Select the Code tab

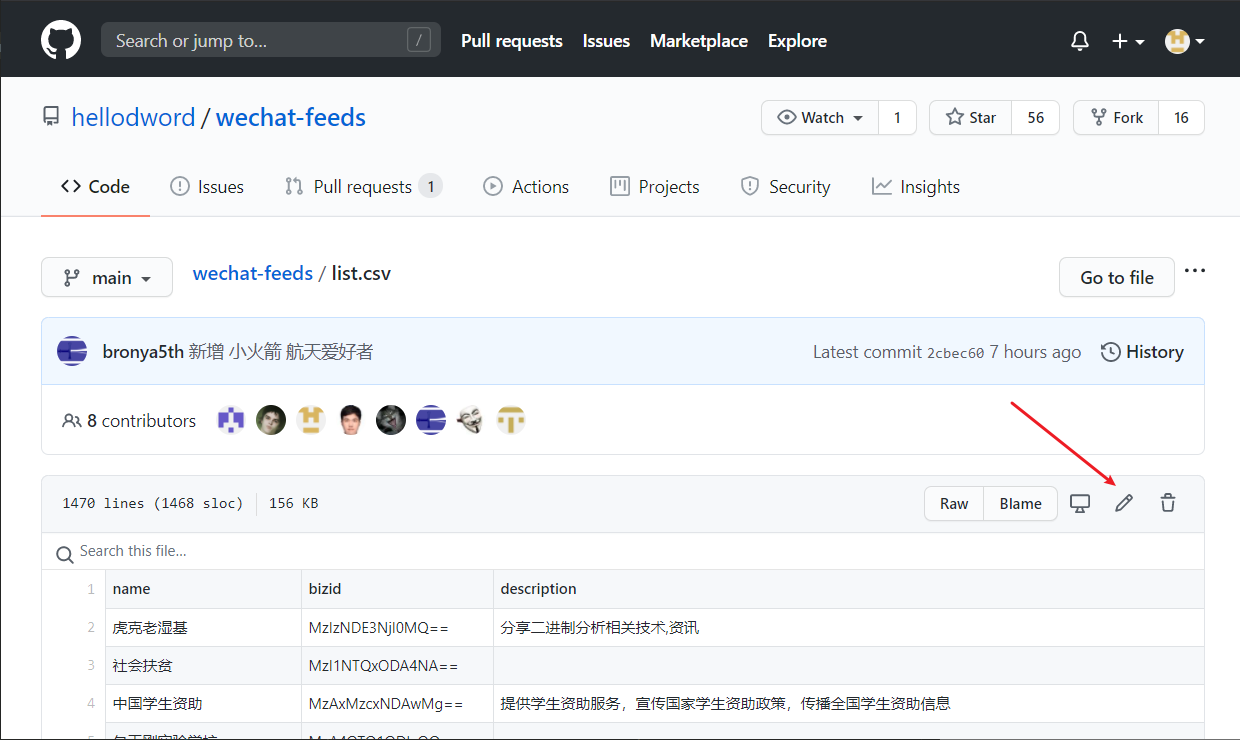tap(96, 187)
